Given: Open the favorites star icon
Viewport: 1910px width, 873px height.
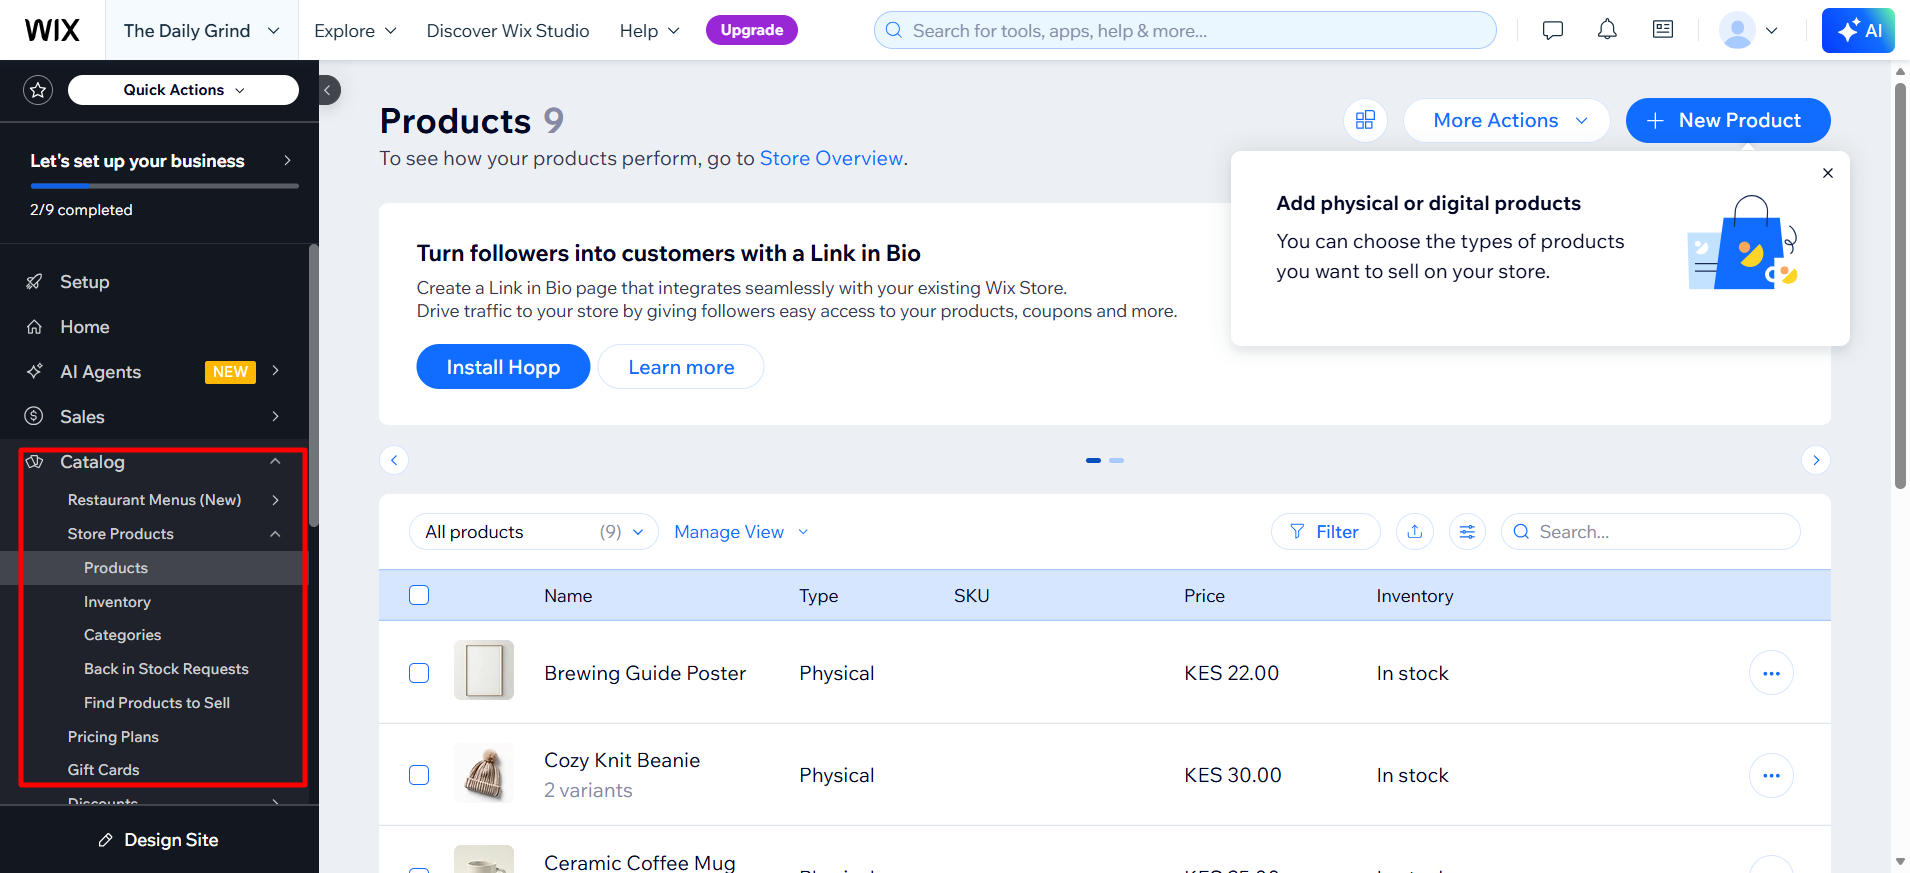Looking at the screenshot, I should (38, 90).
